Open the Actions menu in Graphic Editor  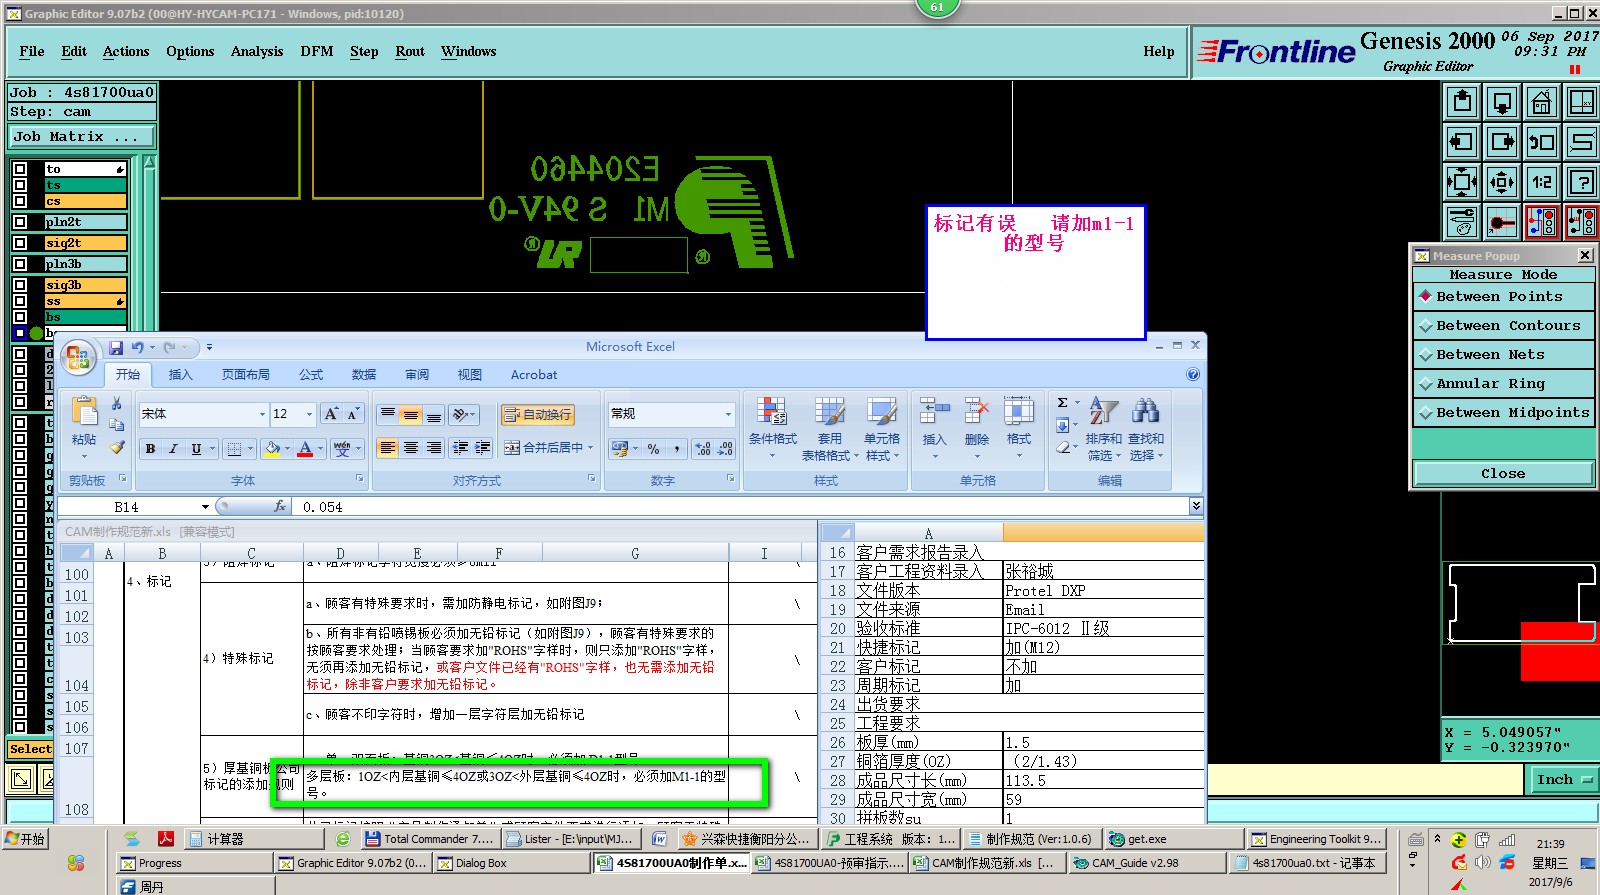click(x=126, y=52)
